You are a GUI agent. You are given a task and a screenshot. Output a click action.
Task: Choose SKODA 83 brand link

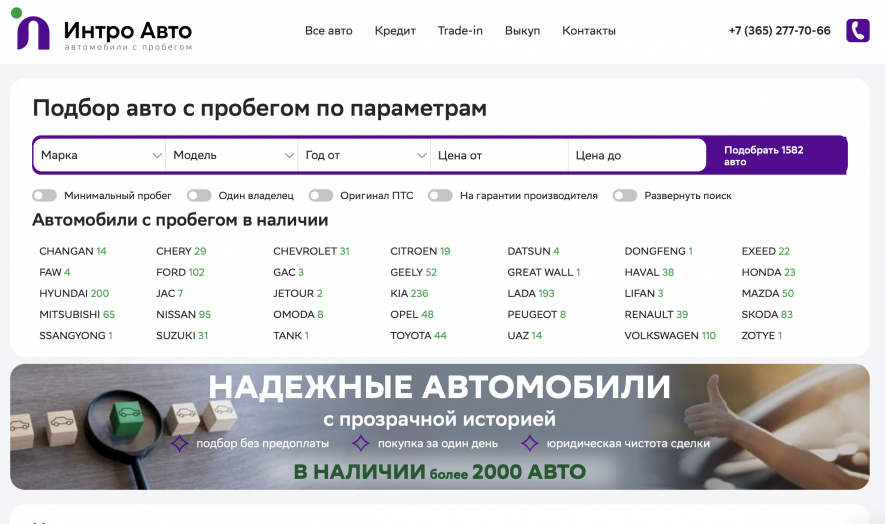(767, 315)
